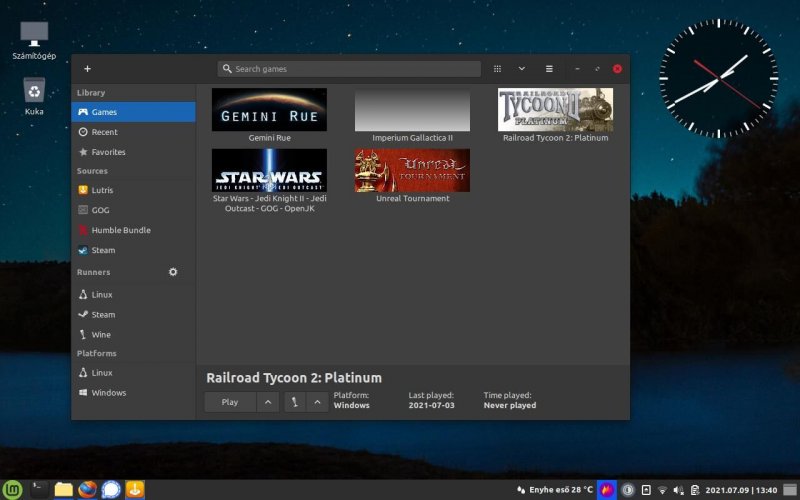Image resolution: width=800 pixels, height=500 pixels.
Task: Launch the terminal from the taskbar
Action: [39, 490]
